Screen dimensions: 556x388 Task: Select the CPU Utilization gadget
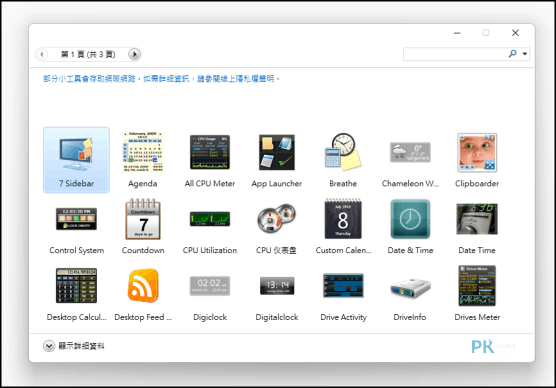pos(210,219)
